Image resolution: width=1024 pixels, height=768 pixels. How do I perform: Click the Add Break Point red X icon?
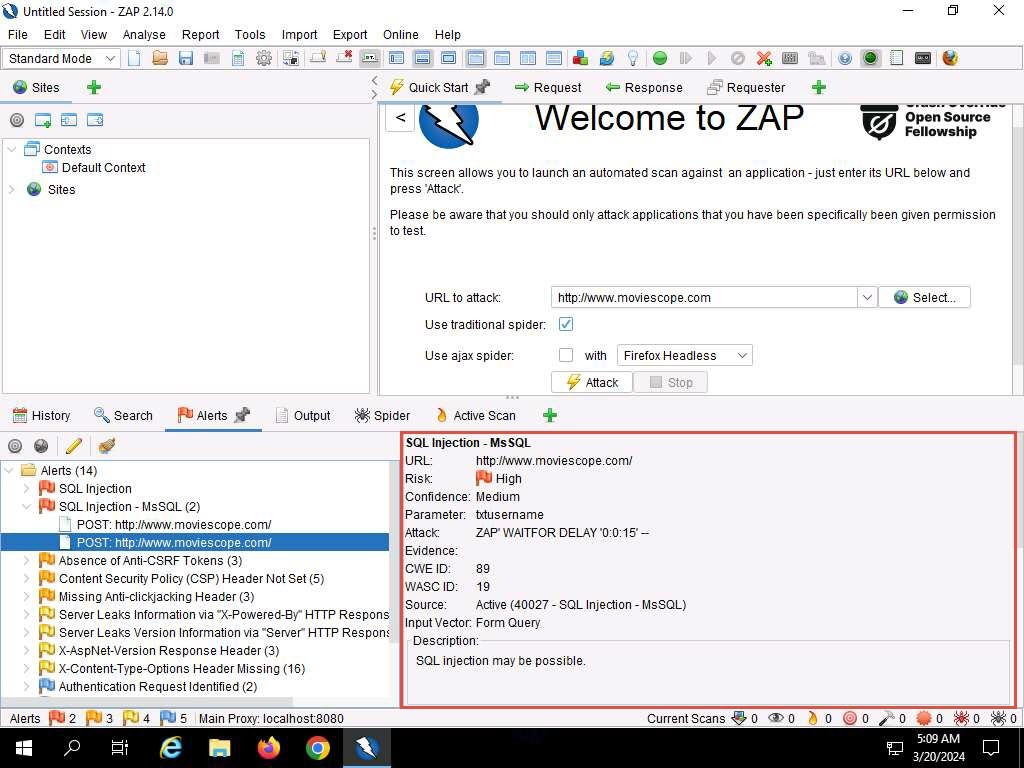tap(764, 58)
